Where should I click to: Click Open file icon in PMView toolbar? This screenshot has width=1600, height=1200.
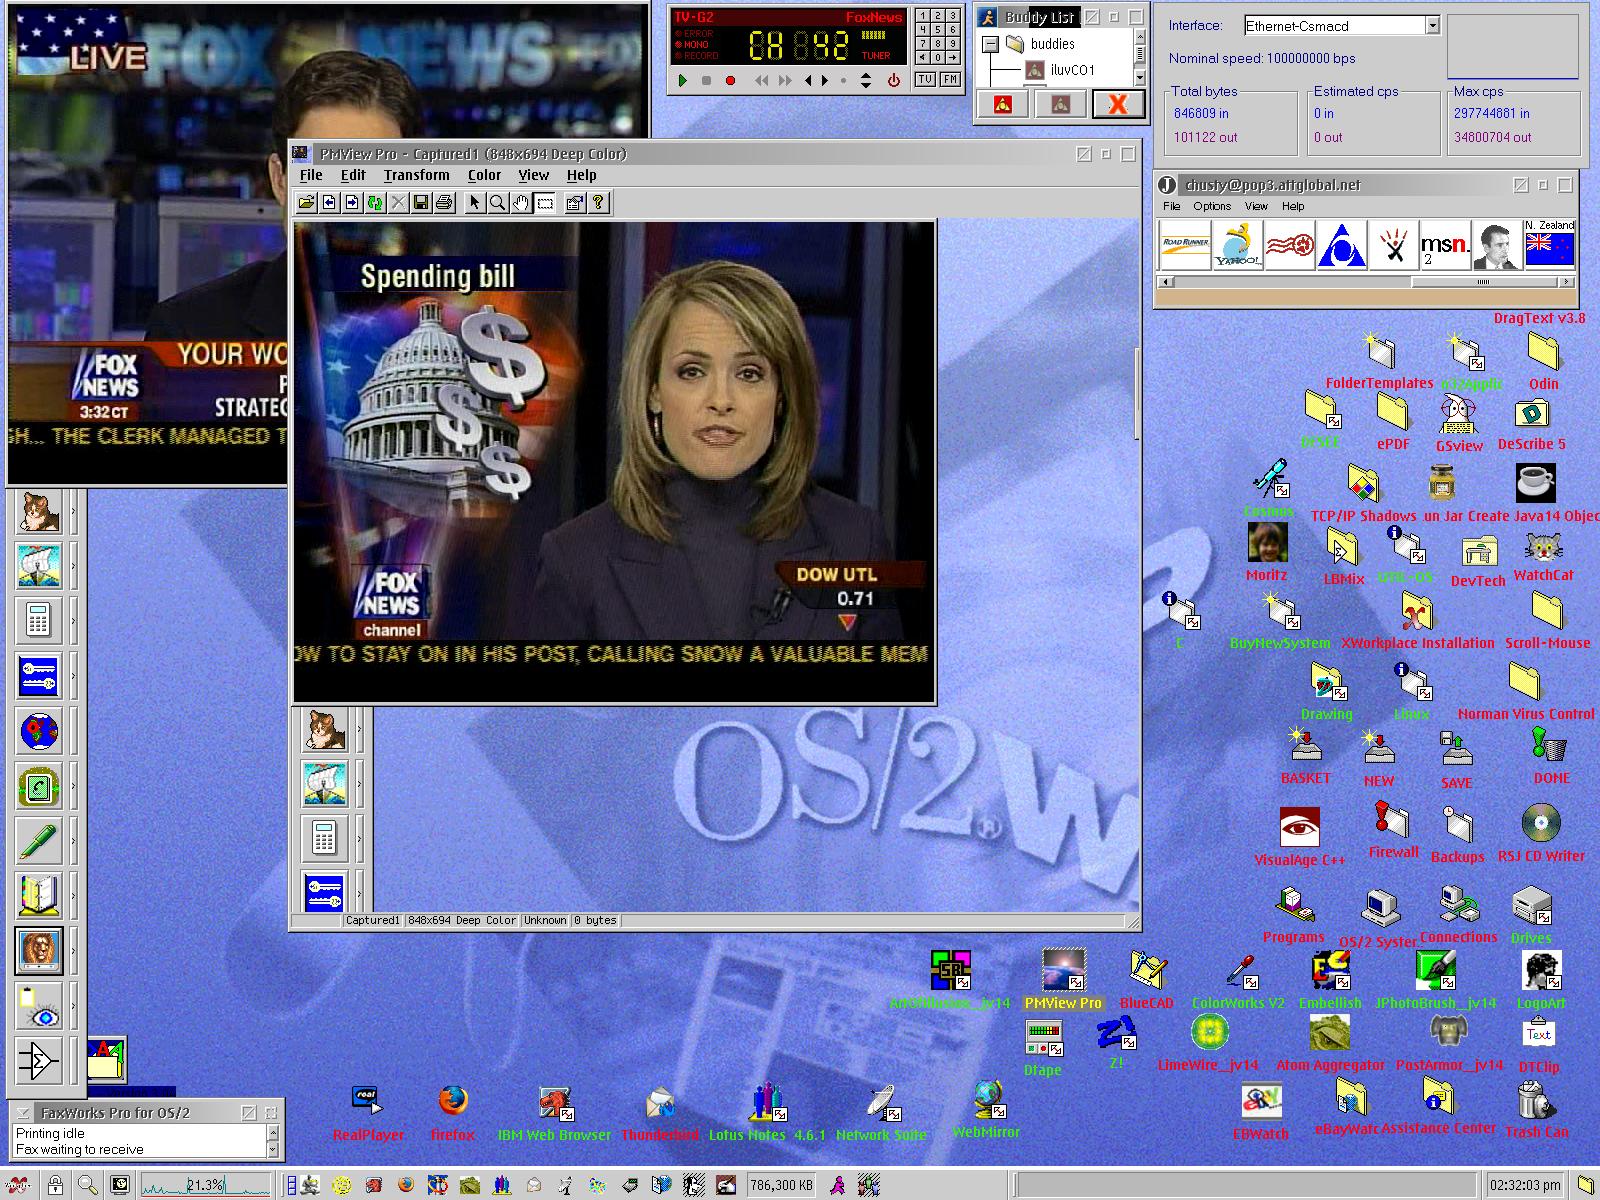click(306, 203)
